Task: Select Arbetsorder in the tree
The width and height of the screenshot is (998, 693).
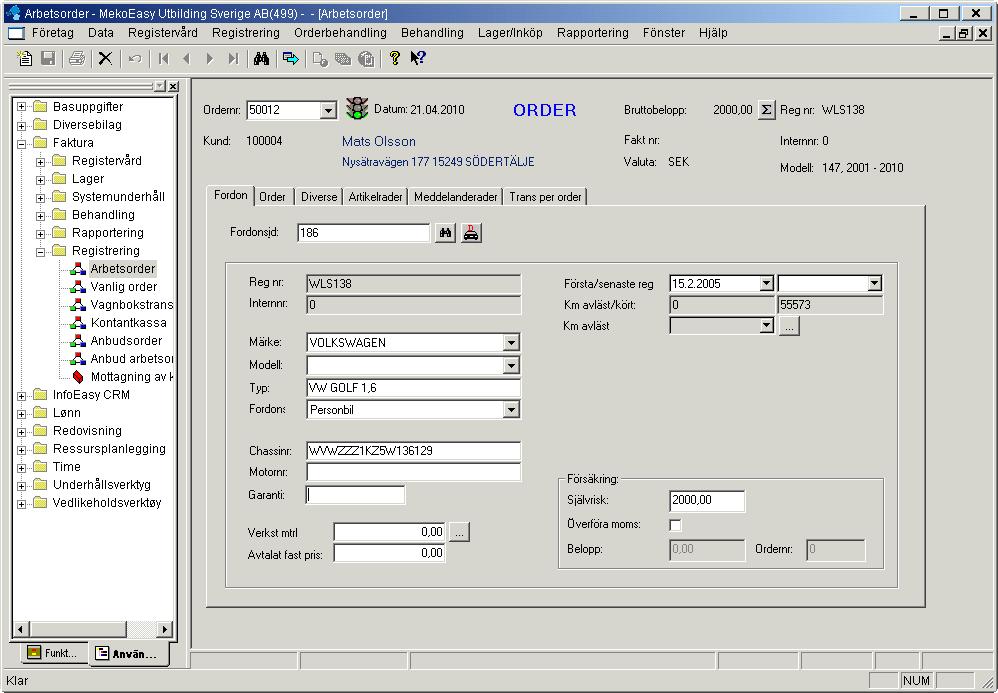Action: (123, 269)
